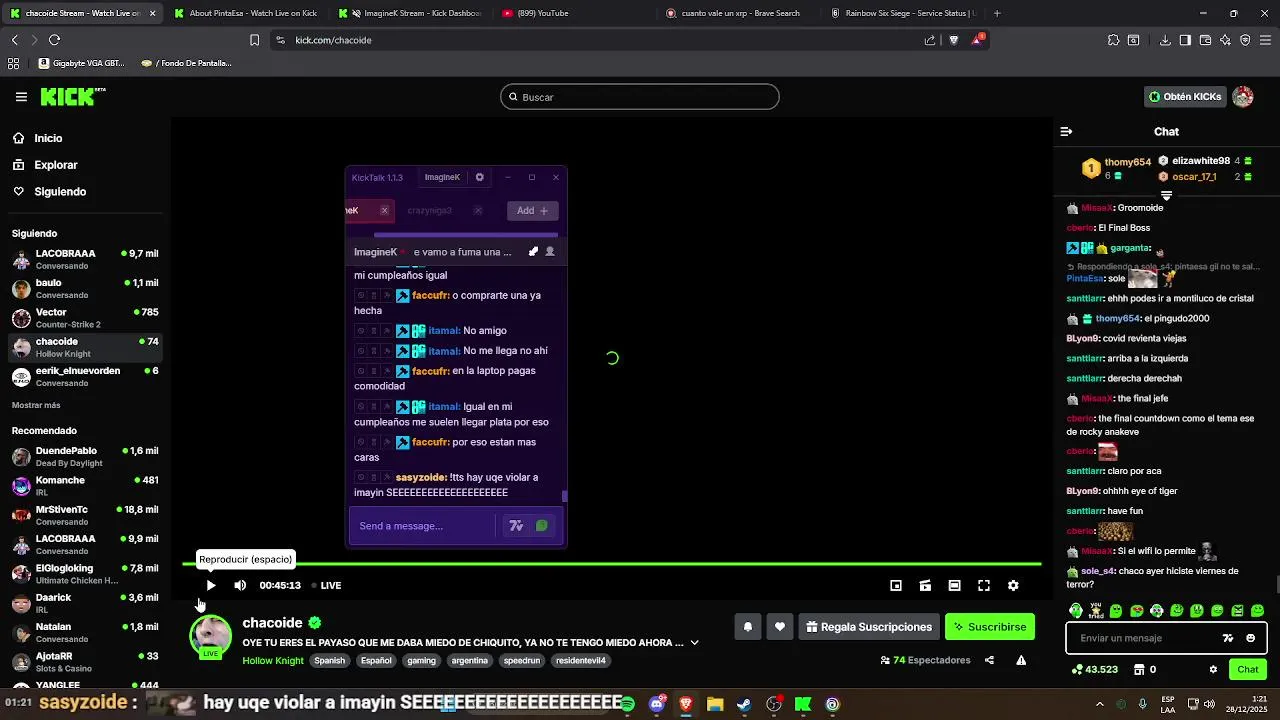Reload the page with refresh icon
Screen dimensions: 1280x720
point(54,40)
